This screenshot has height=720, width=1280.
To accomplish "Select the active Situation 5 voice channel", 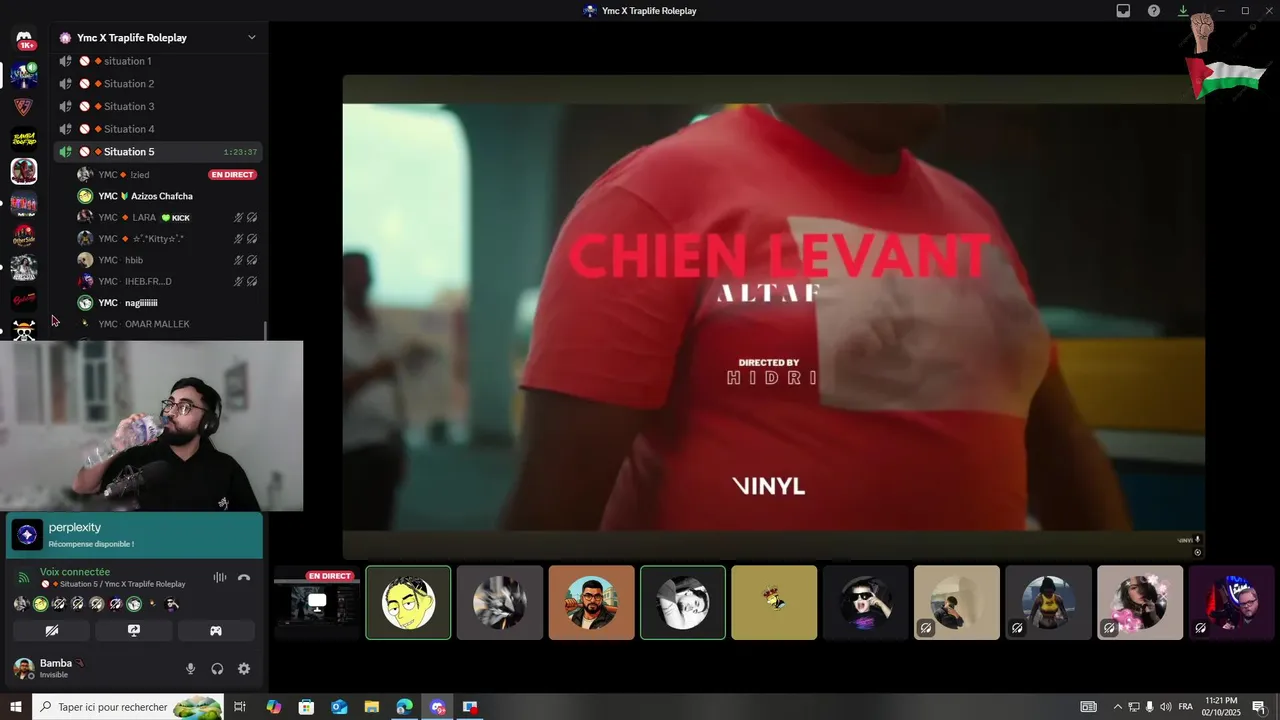I will pyautogui.click(x=158, y=152).
